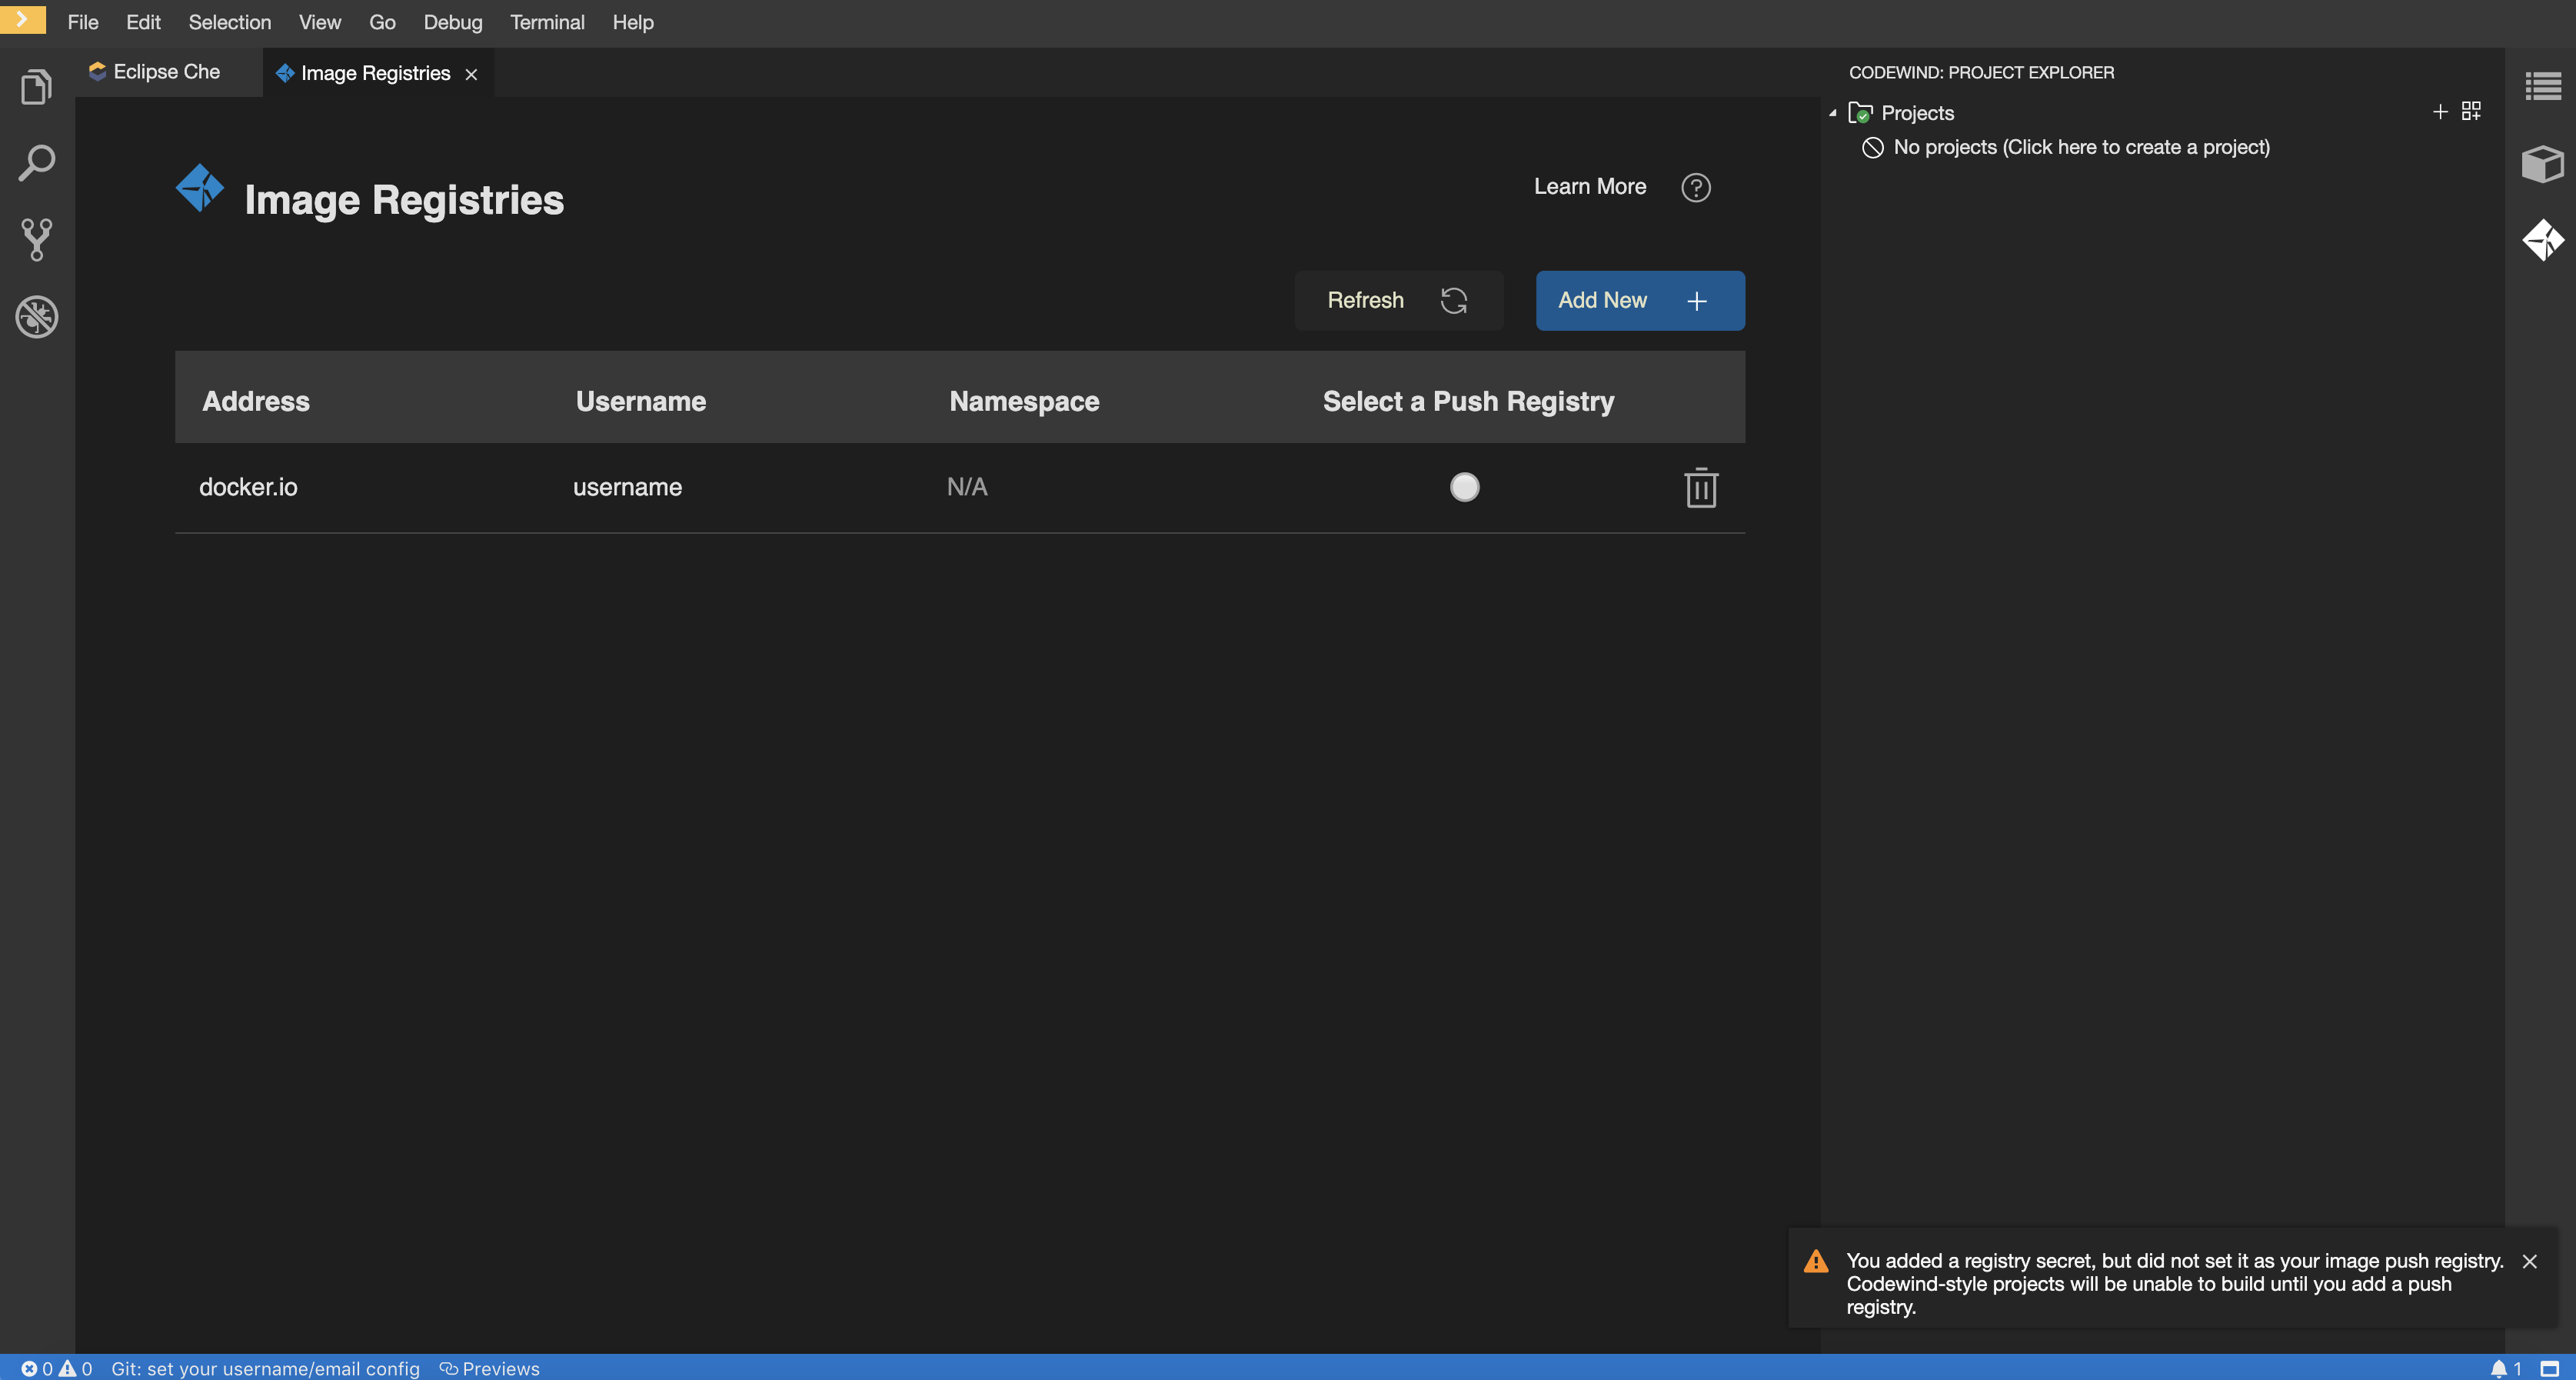2576x1380 pixels.
Task: Click the Refresh button
Action: pyautogui.click(x=1398, y=300)
